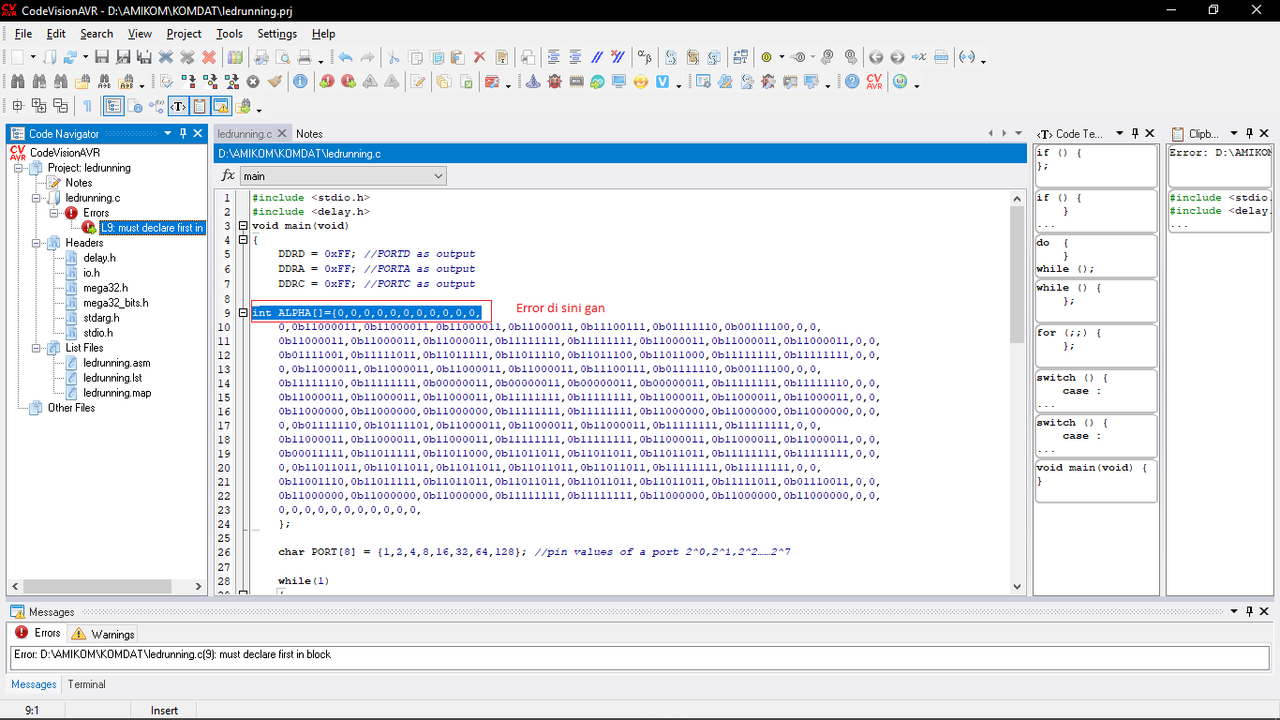Image resolution: width=1280 pixels, height=720 pixels.
Task: Click the Undo arrow in toolbar
Action: 345,58
